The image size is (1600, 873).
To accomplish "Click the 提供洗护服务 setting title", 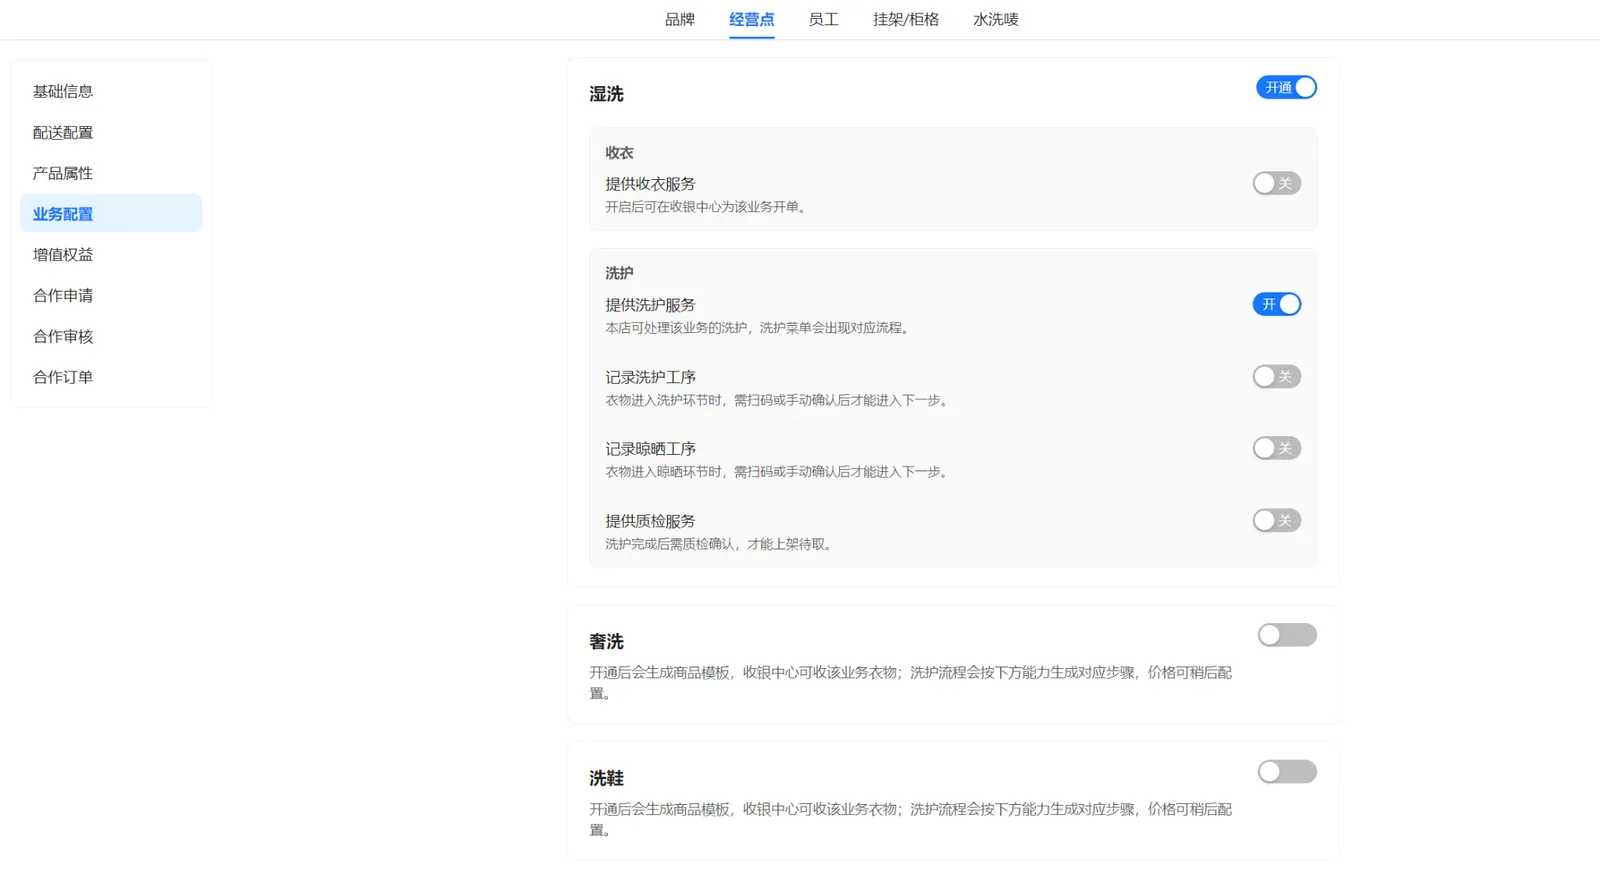I will coord(650,305).
